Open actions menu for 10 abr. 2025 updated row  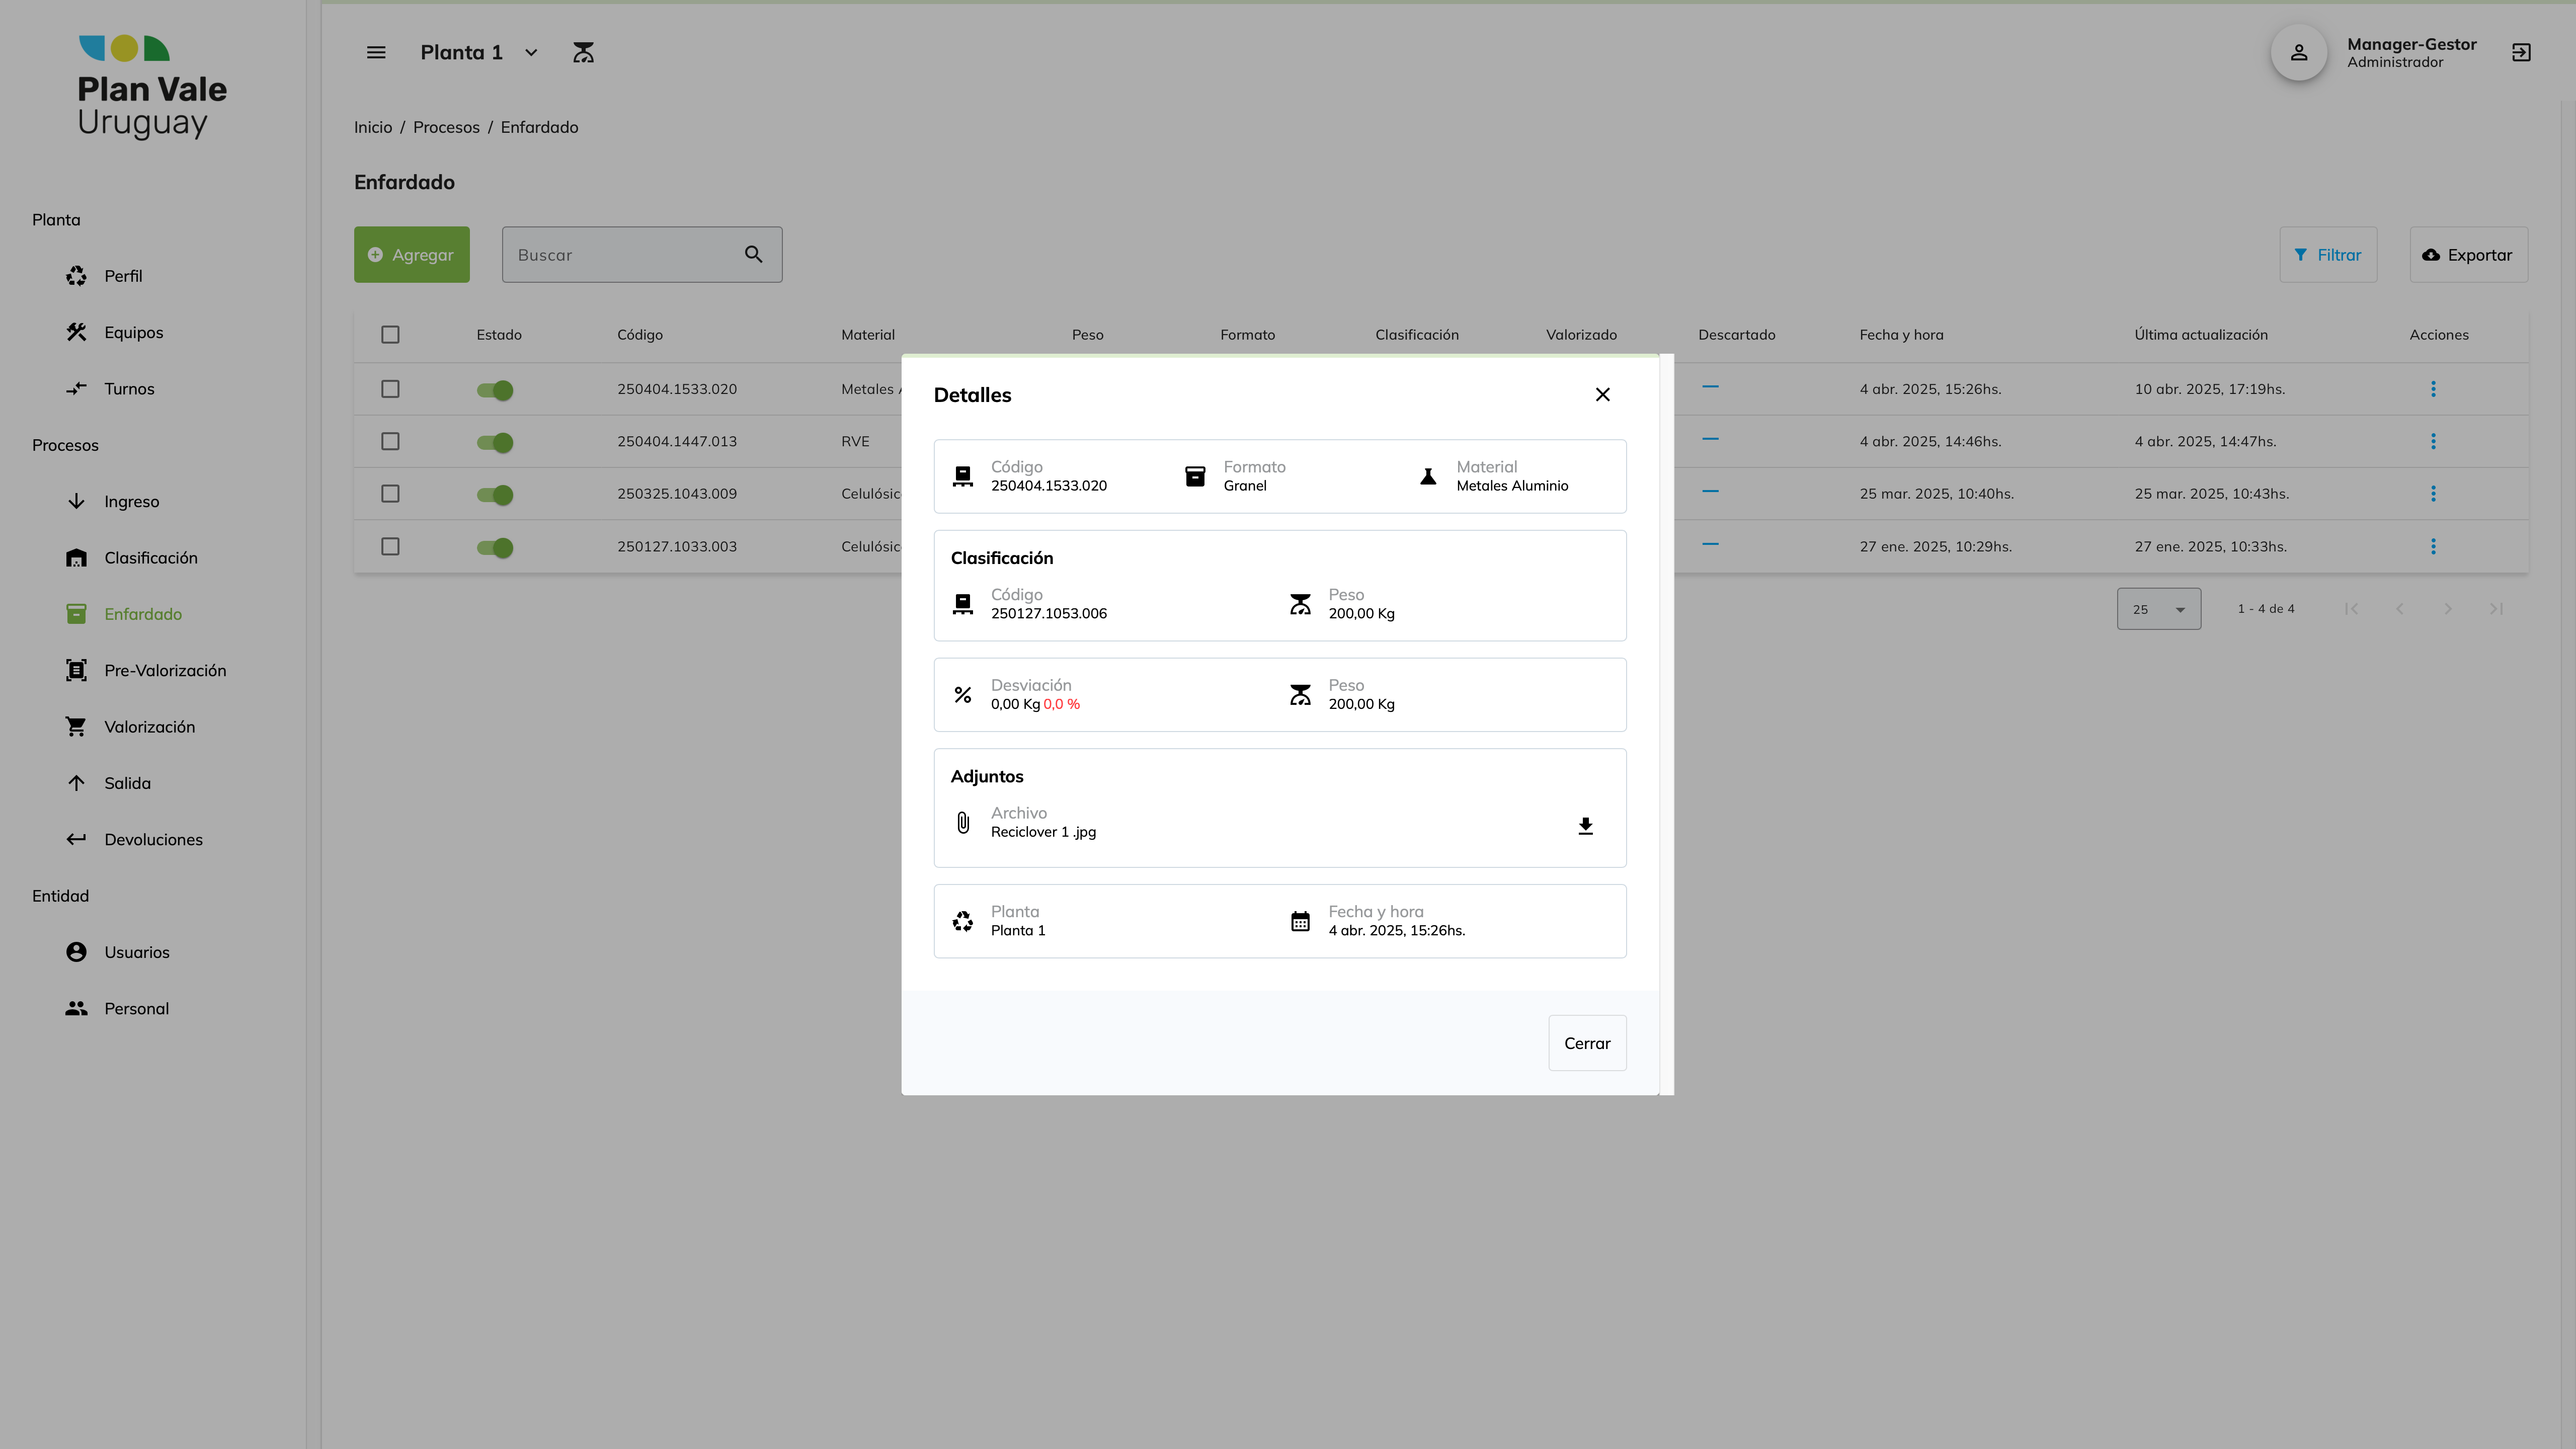(2433, 389)
